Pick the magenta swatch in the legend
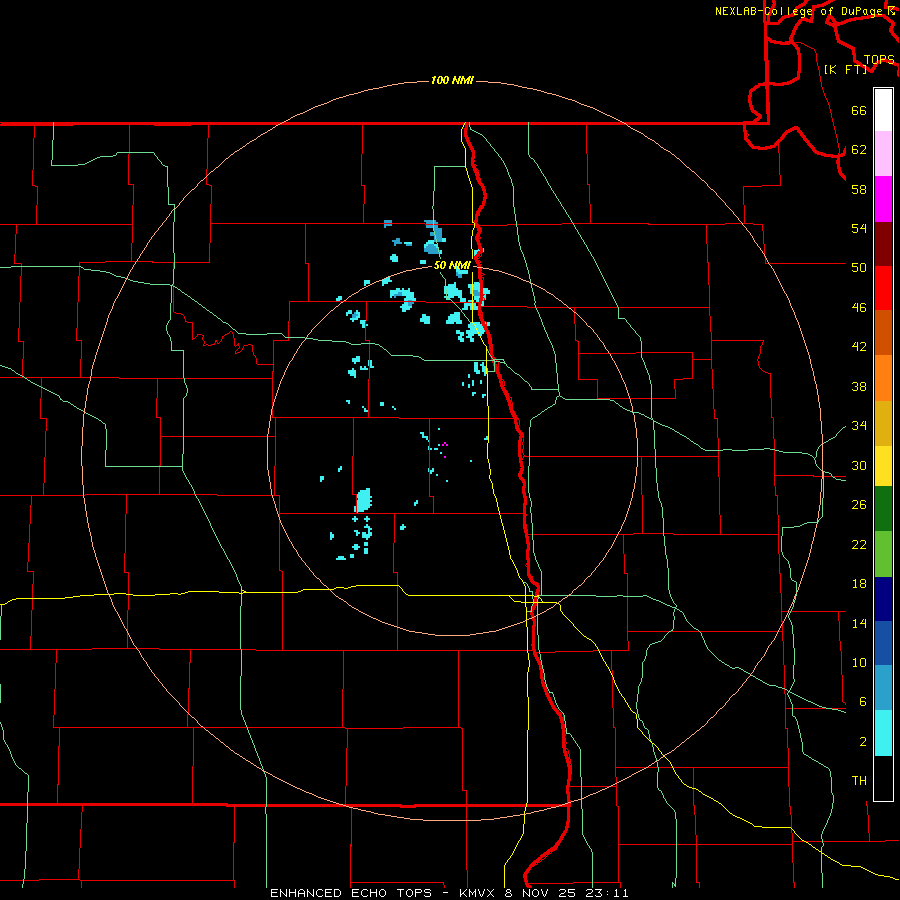Image resolution: width=900 pixels, height=900 pixels. [883, 199]
